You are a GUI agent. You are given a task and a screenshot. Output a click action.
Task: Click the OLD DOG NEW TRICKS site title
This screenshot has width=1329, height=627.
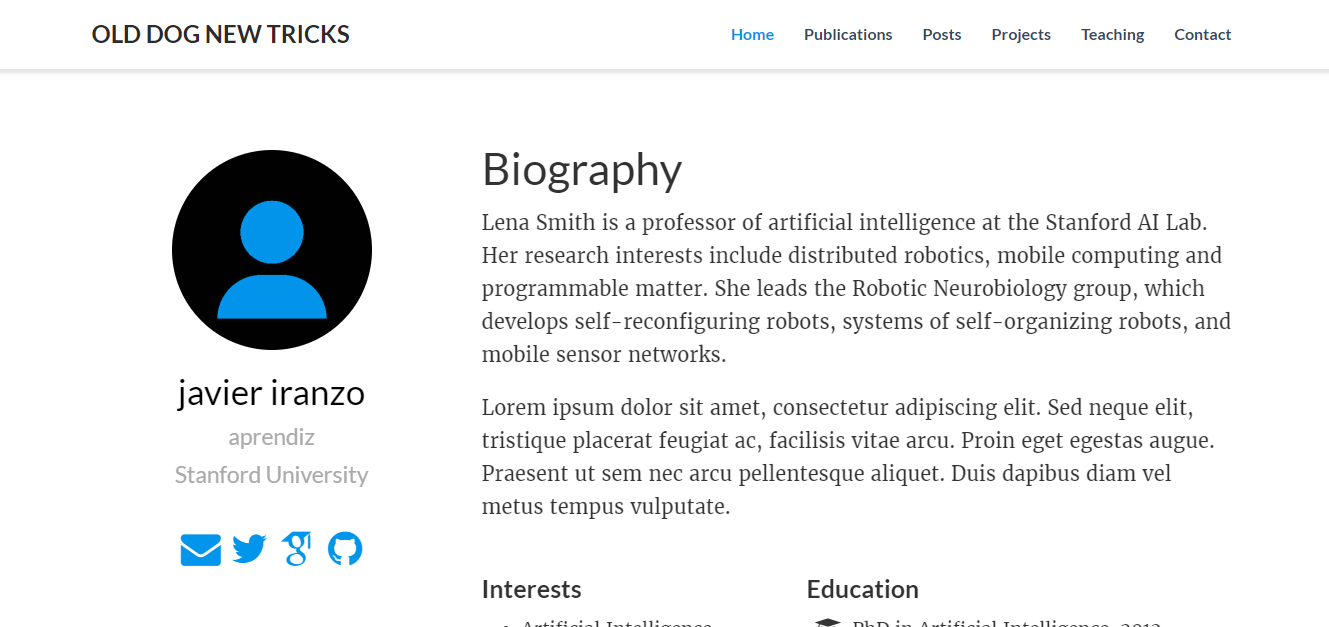click(x=221, y=35)
